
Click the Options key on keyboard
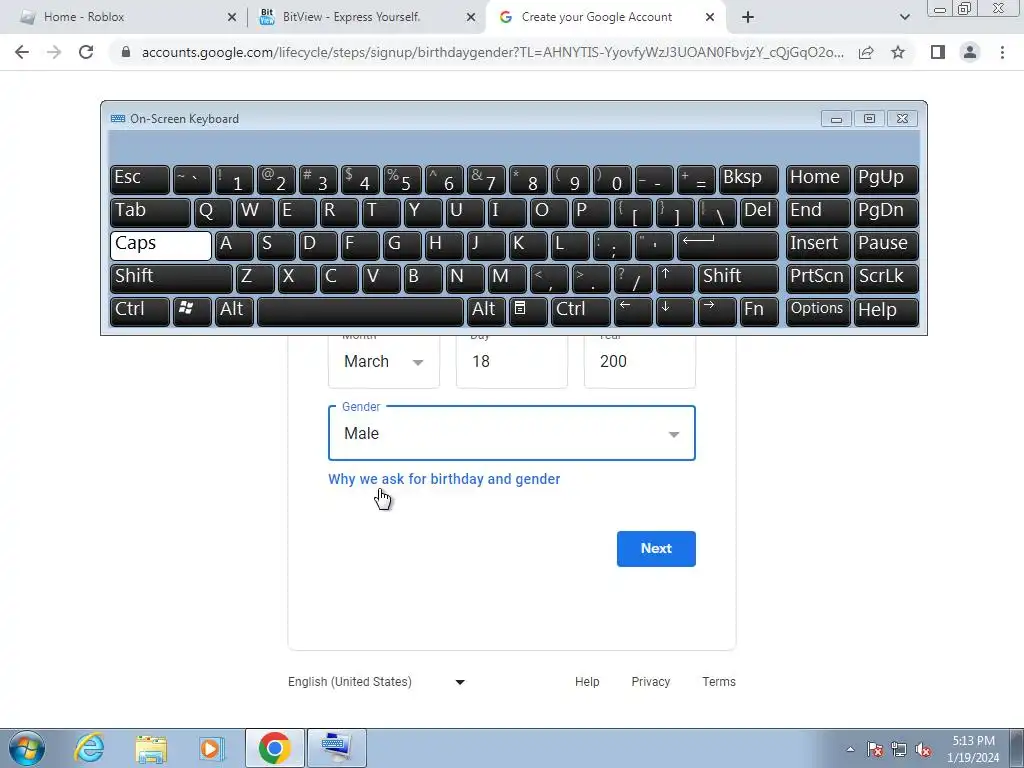point(818,311)
